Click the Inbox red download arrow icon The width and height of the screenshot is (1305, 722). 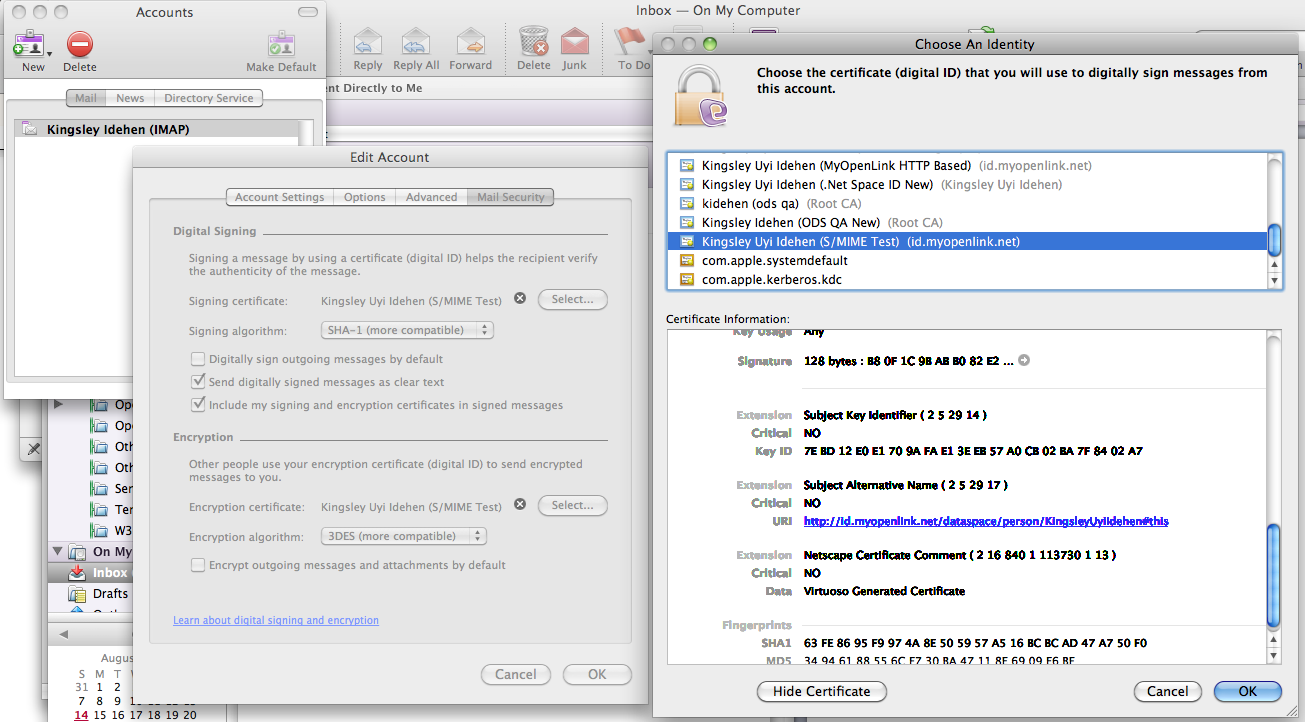tap(77, 573)
